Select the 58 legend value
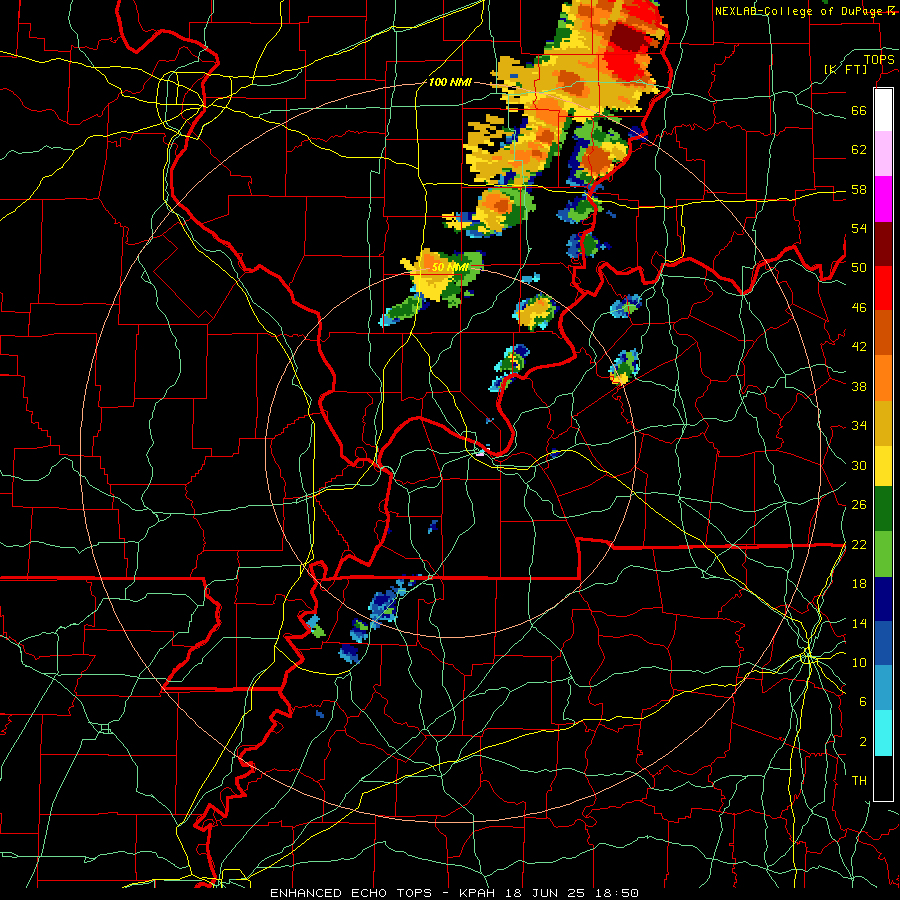 (x=859, y=189)
